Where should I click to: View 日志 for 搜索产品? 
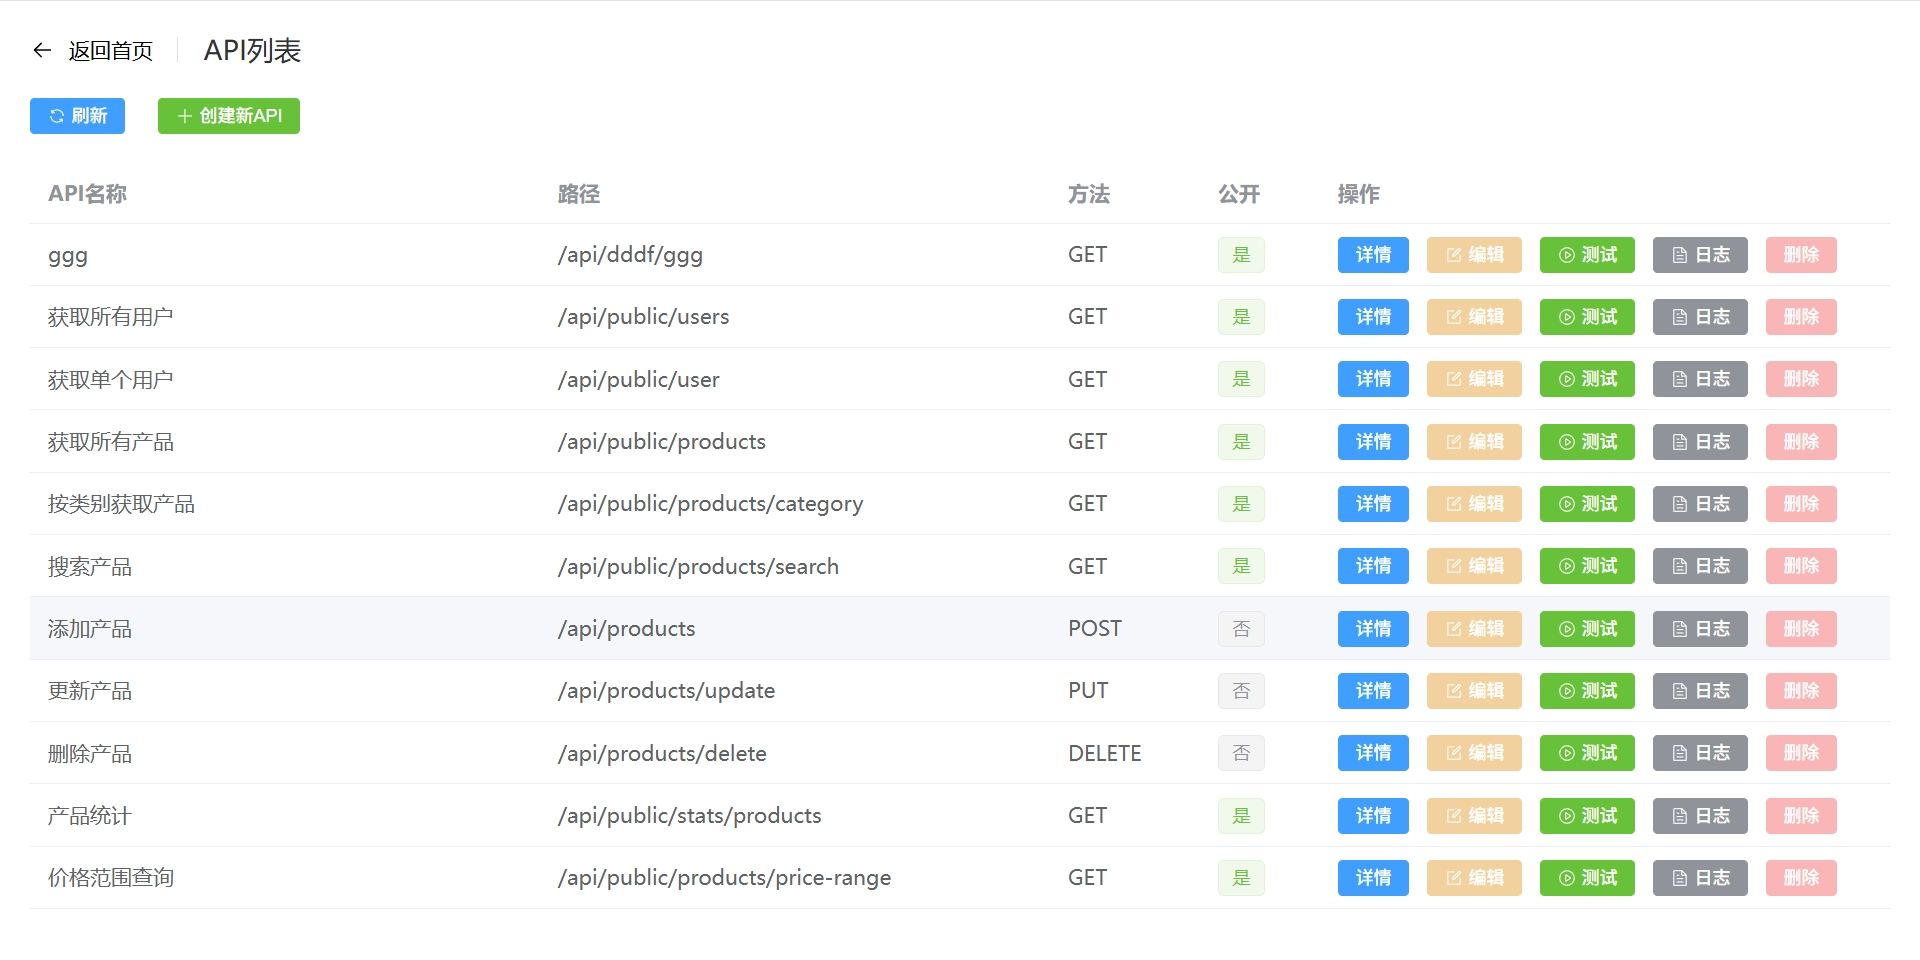click(x=1700, y=566)
